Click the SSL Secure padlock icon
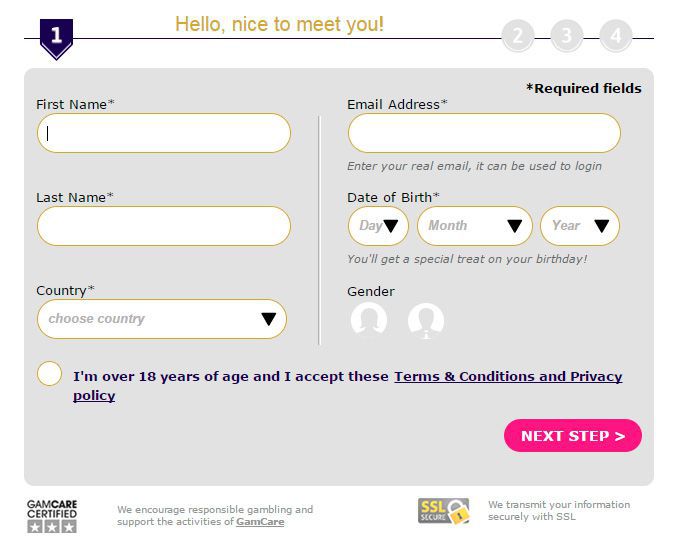Image resolution: width=682 pixels, height=550 pixels. click(x=444, y=511)
